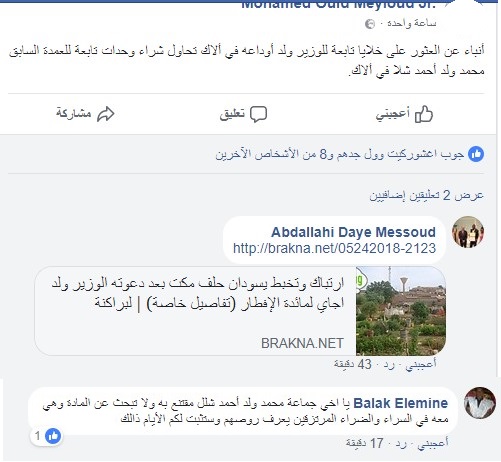Click the Balak Elemine name link

pos(401,403)
